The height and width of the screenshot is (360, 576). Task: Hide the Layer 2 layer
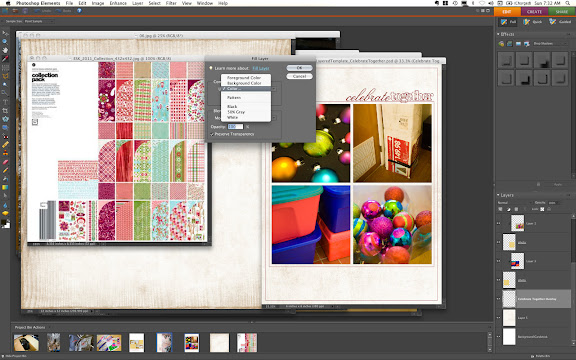[x=498, y=223]
